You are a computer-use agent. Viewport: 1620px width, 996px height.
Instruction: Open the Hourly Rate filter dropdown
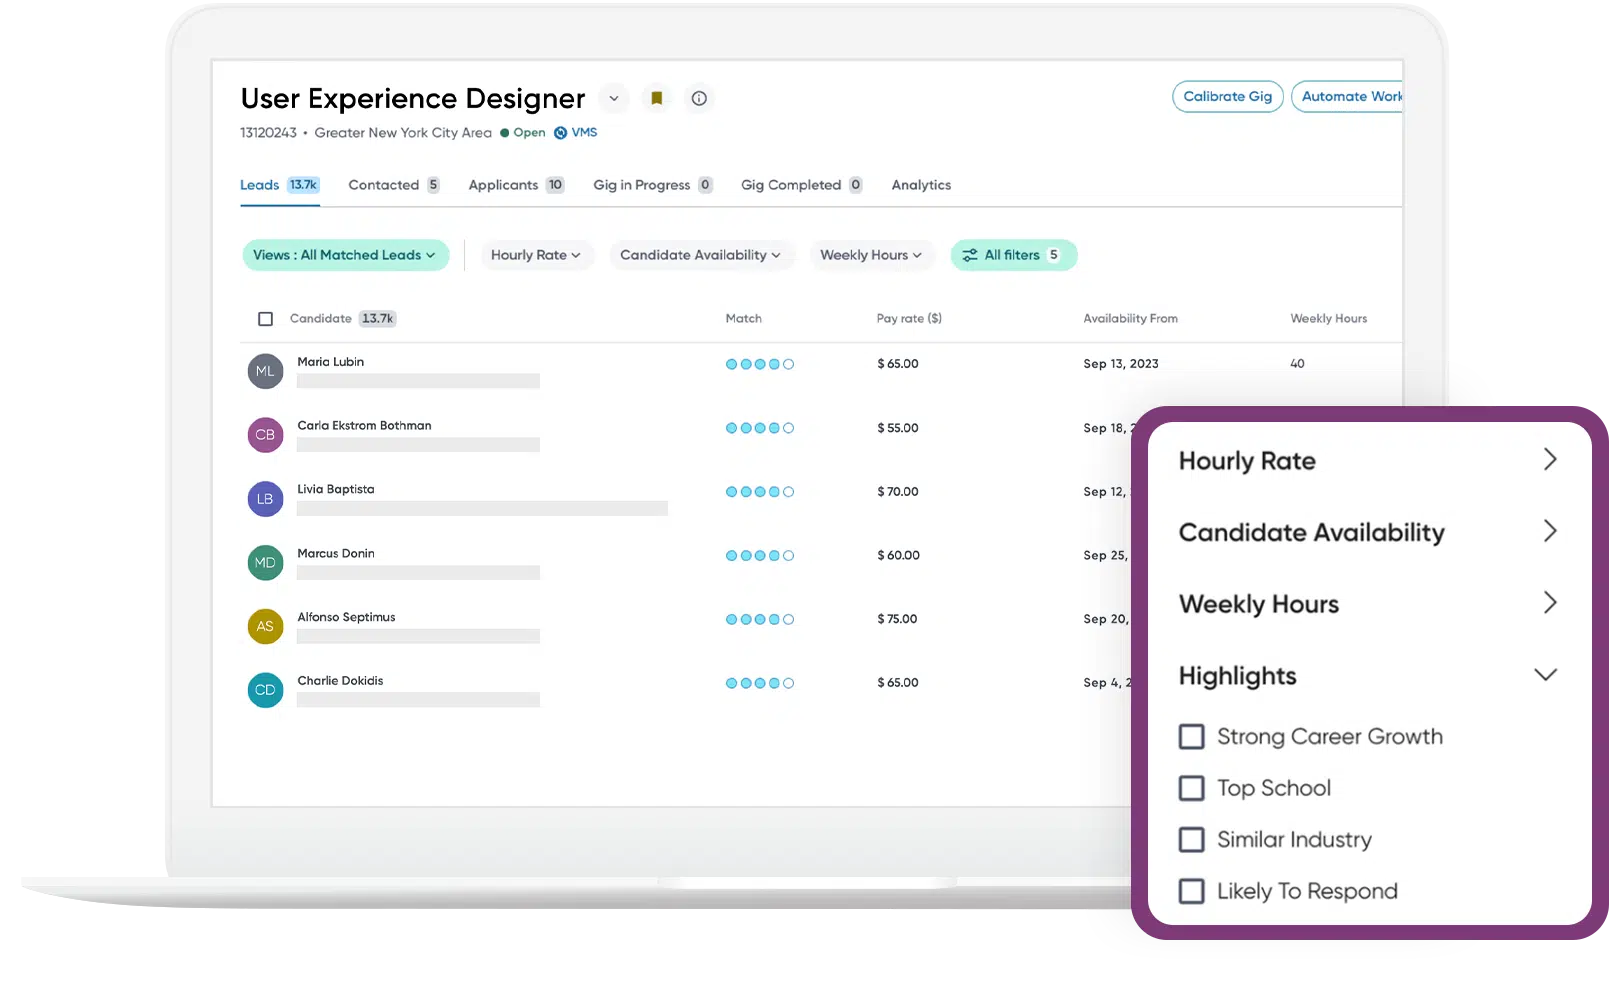537,255
